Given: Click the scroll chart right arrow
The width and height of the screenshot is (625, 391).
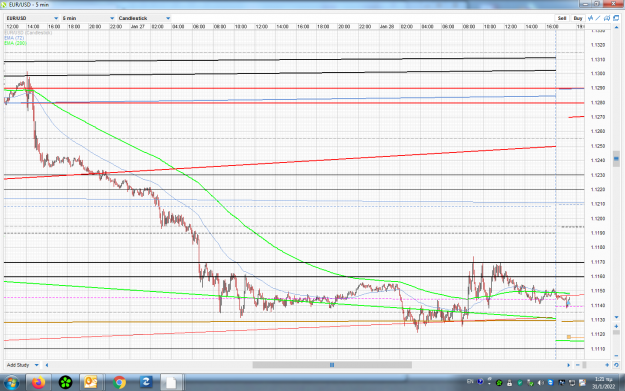Looking at the screenshot, I should [x=568, y=365].
